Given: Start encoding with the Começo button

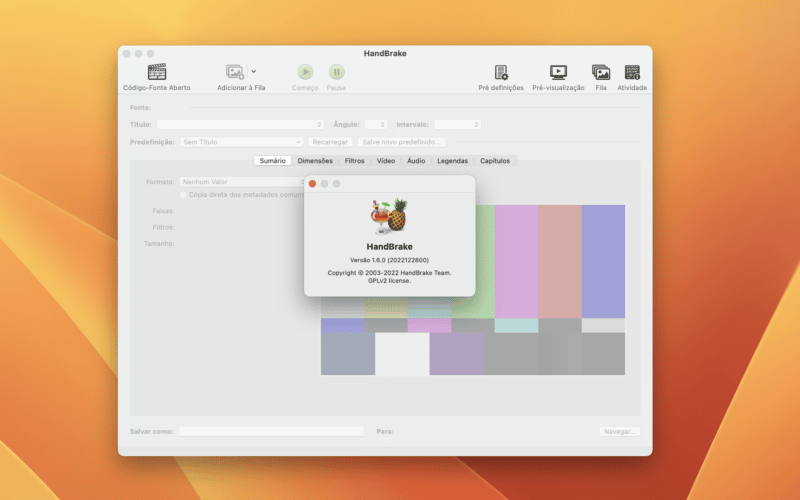Looking at the screenshot, I should click(x=305, y=72).
